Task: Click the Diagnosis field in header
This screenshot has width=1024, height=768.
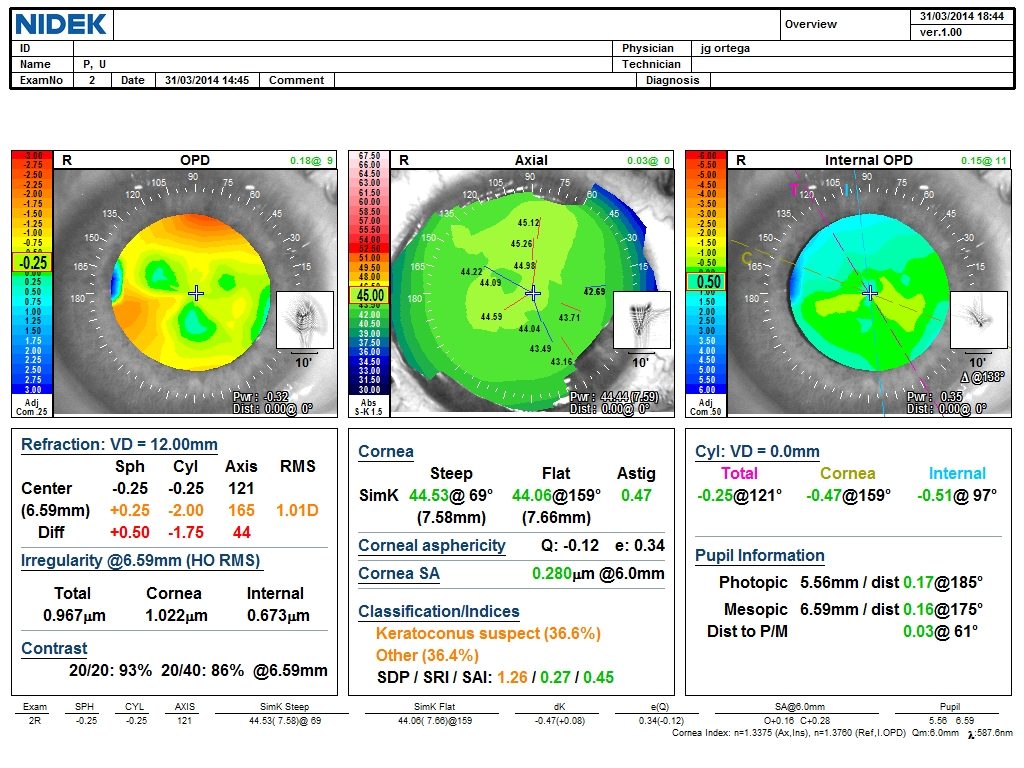Action: tap(862, 80)
